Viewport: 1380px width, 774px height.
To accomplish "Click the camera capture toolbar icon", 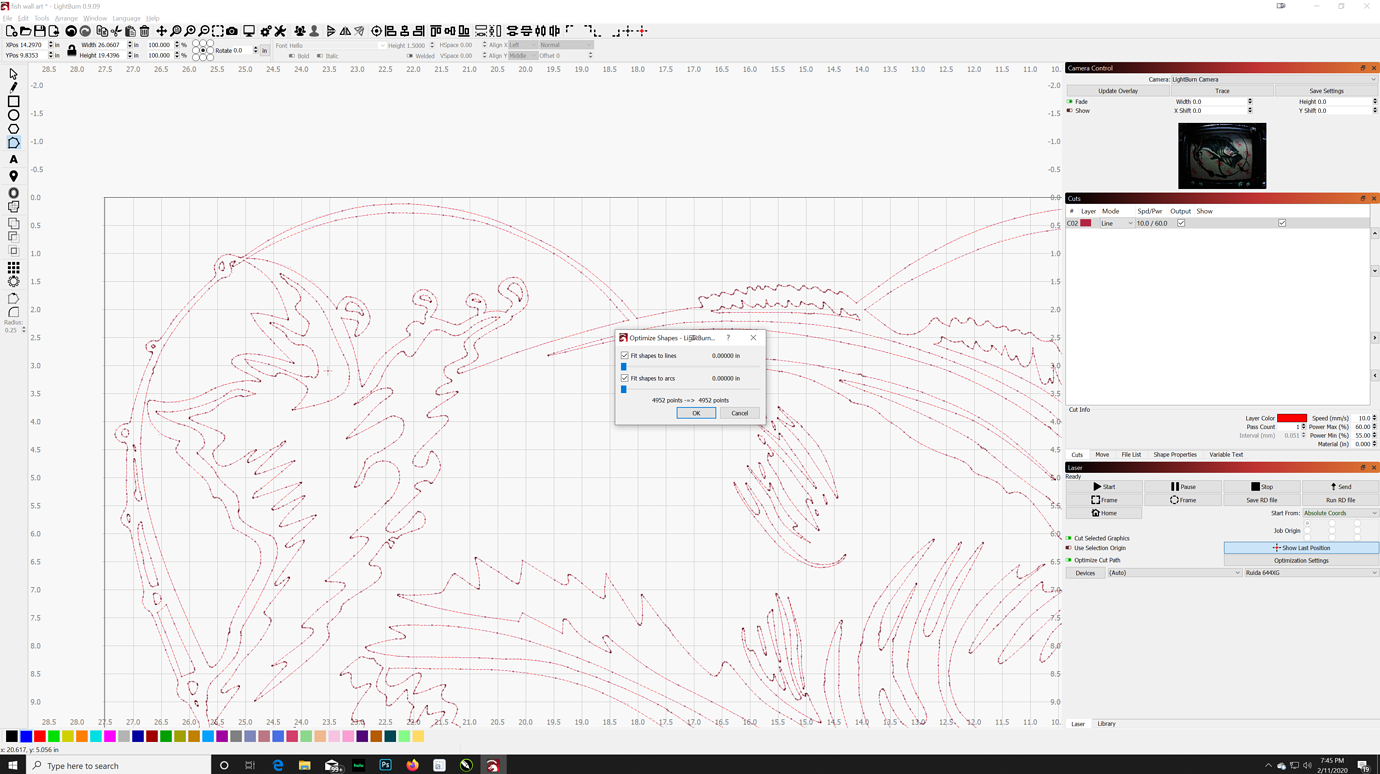I will coord(231,31).
